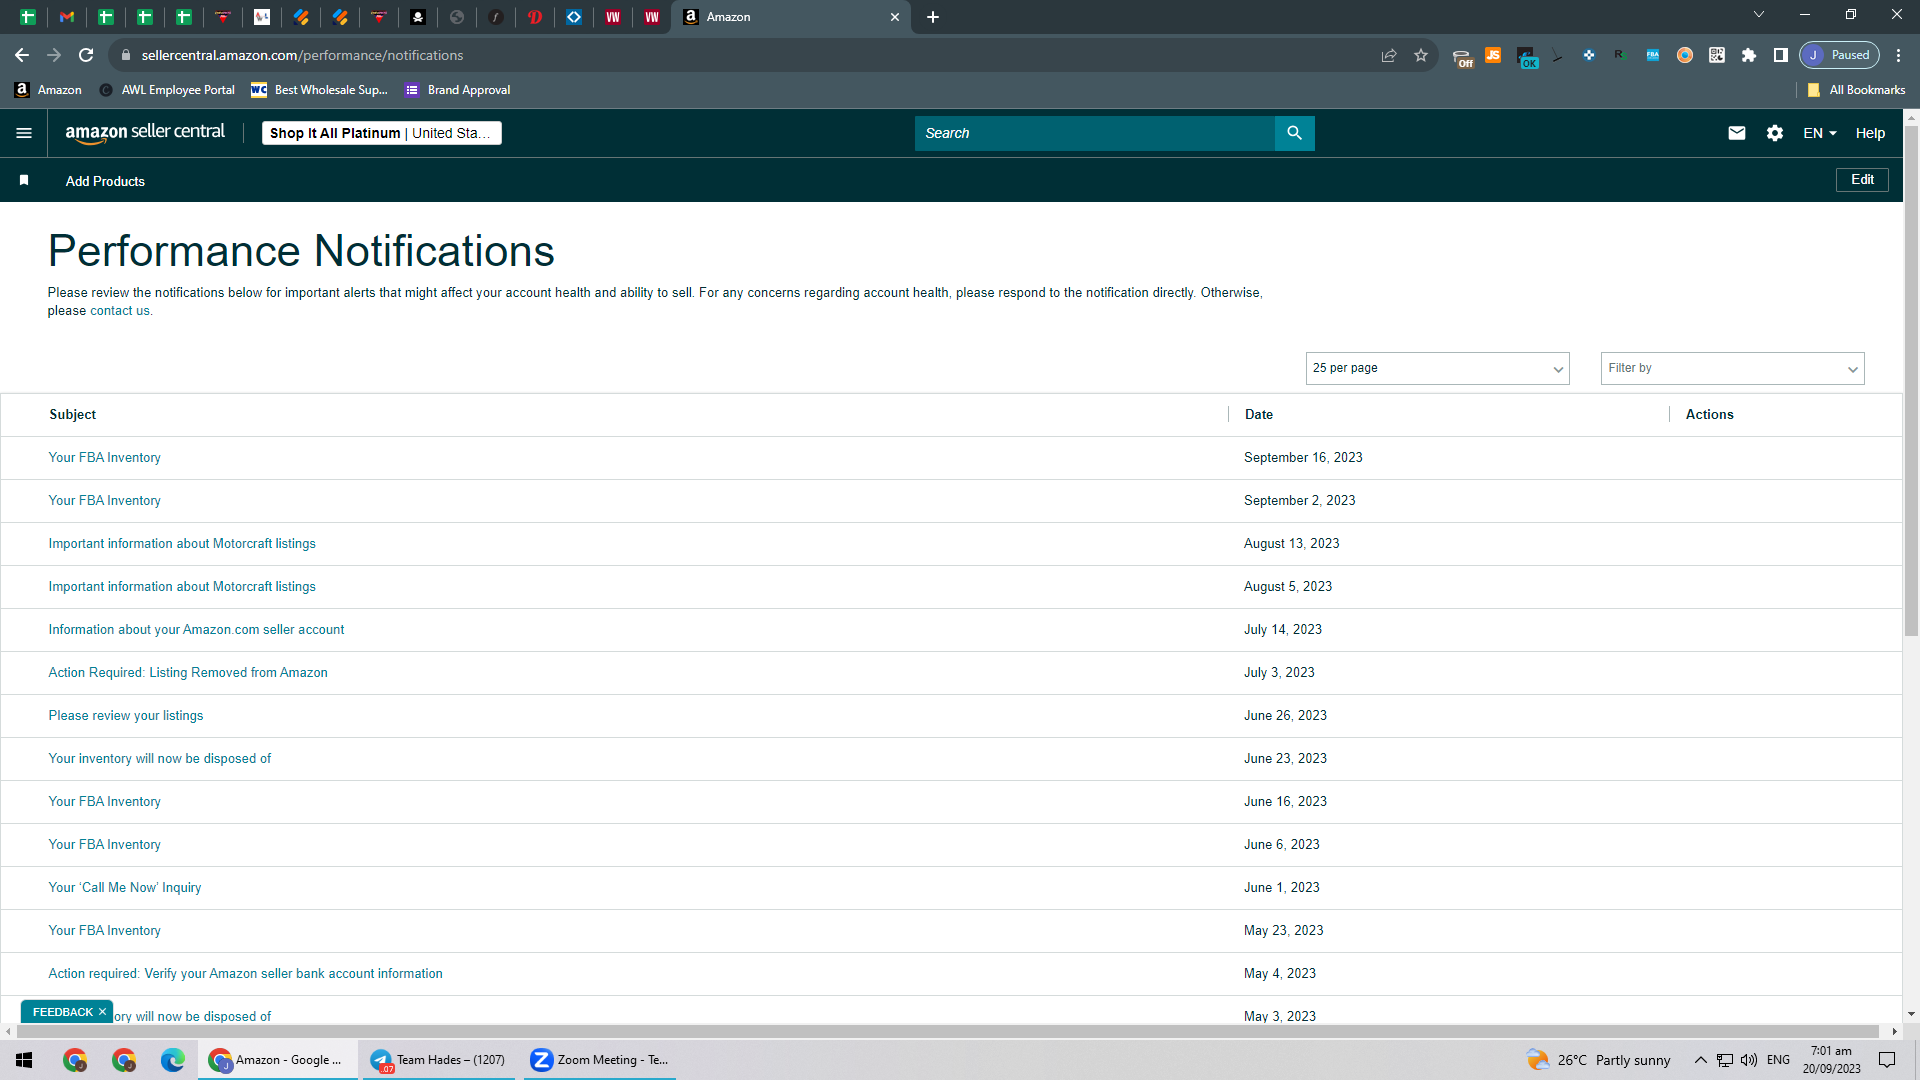This screenshot has height=1080, width=1920.
Task: Open inventory disposed notification from June 23
Action: [x=160, y=759]
